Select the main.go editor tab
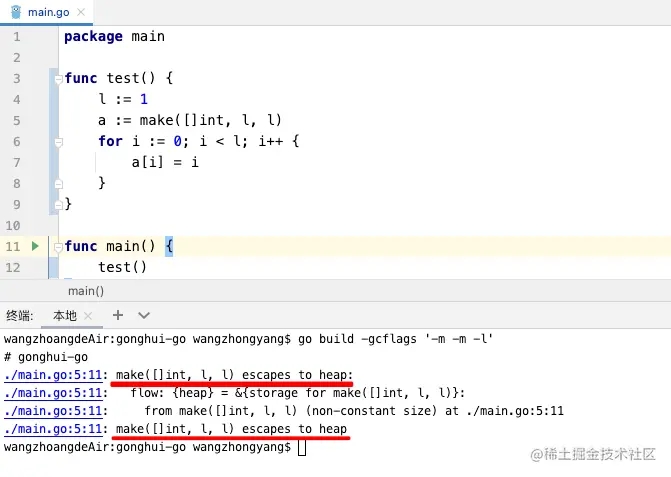This screenshot has width=671, height=477. click(x=46, y=12)
